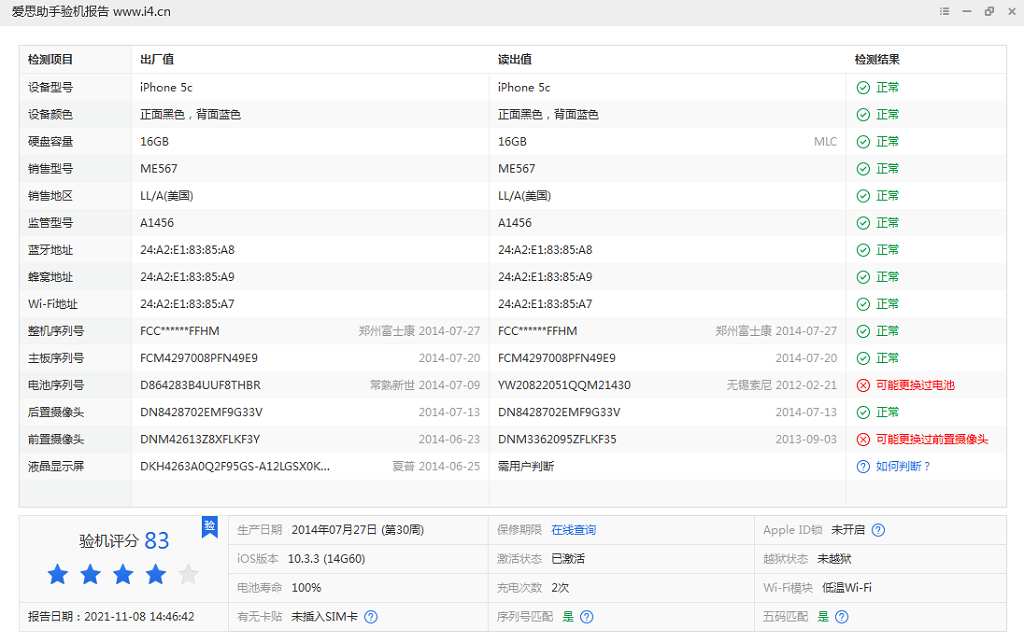Click the green check icon for 销售型号 row
This screenshot has height=643, width=1024.
tap(863, 169)
